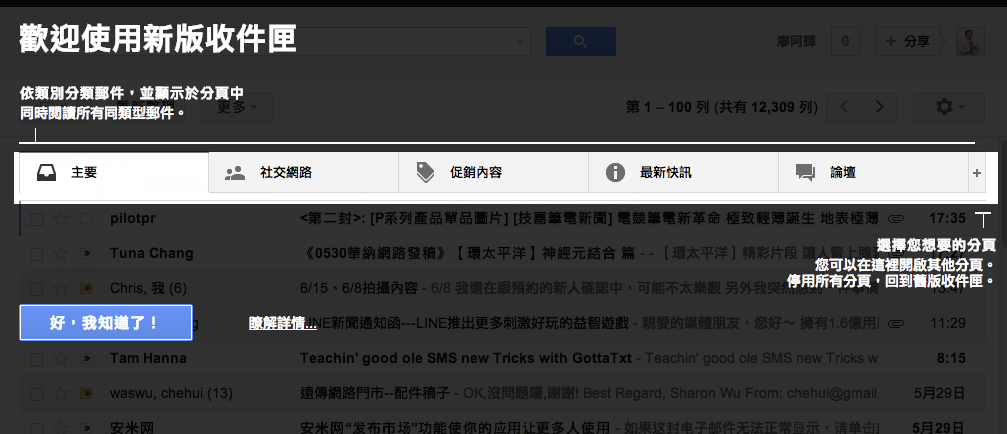Open the Teachin' good ole SMS email
1007x434 pixels.
[466, 358]
